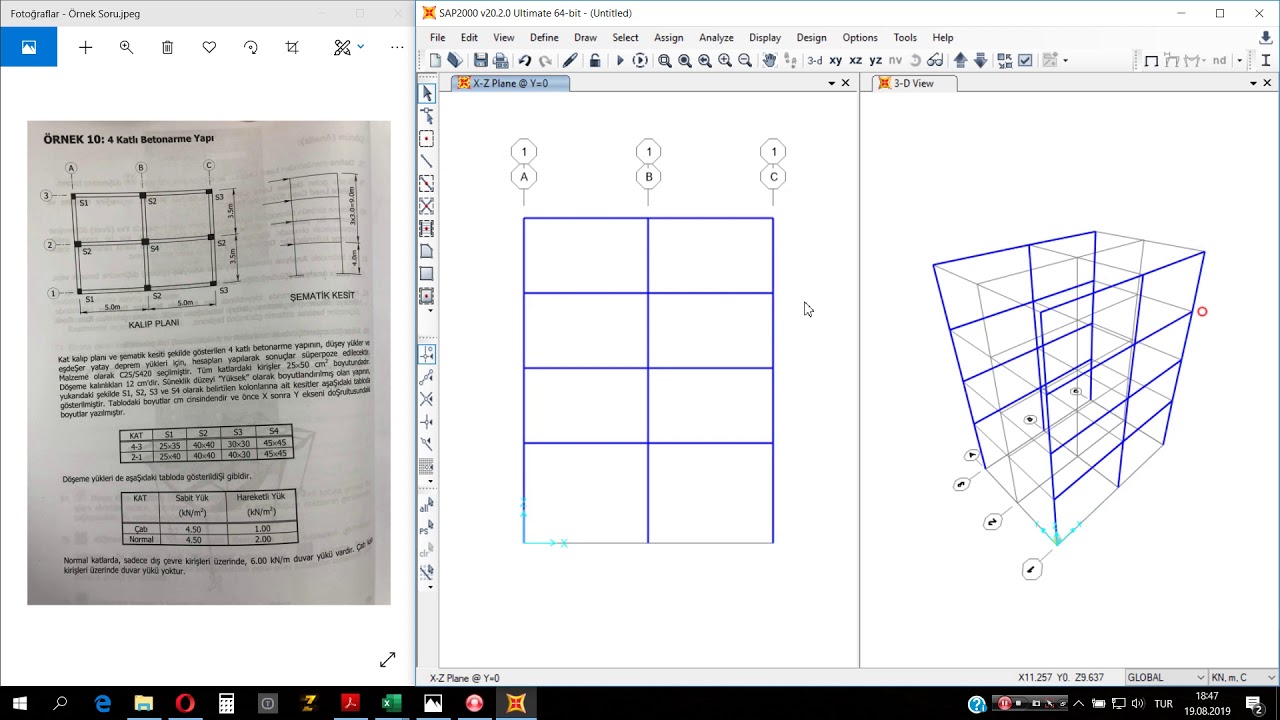Click the Undo arrow in SAP2000 toolbar
This screenshot has height=720, width=1280.
[525, 61]
